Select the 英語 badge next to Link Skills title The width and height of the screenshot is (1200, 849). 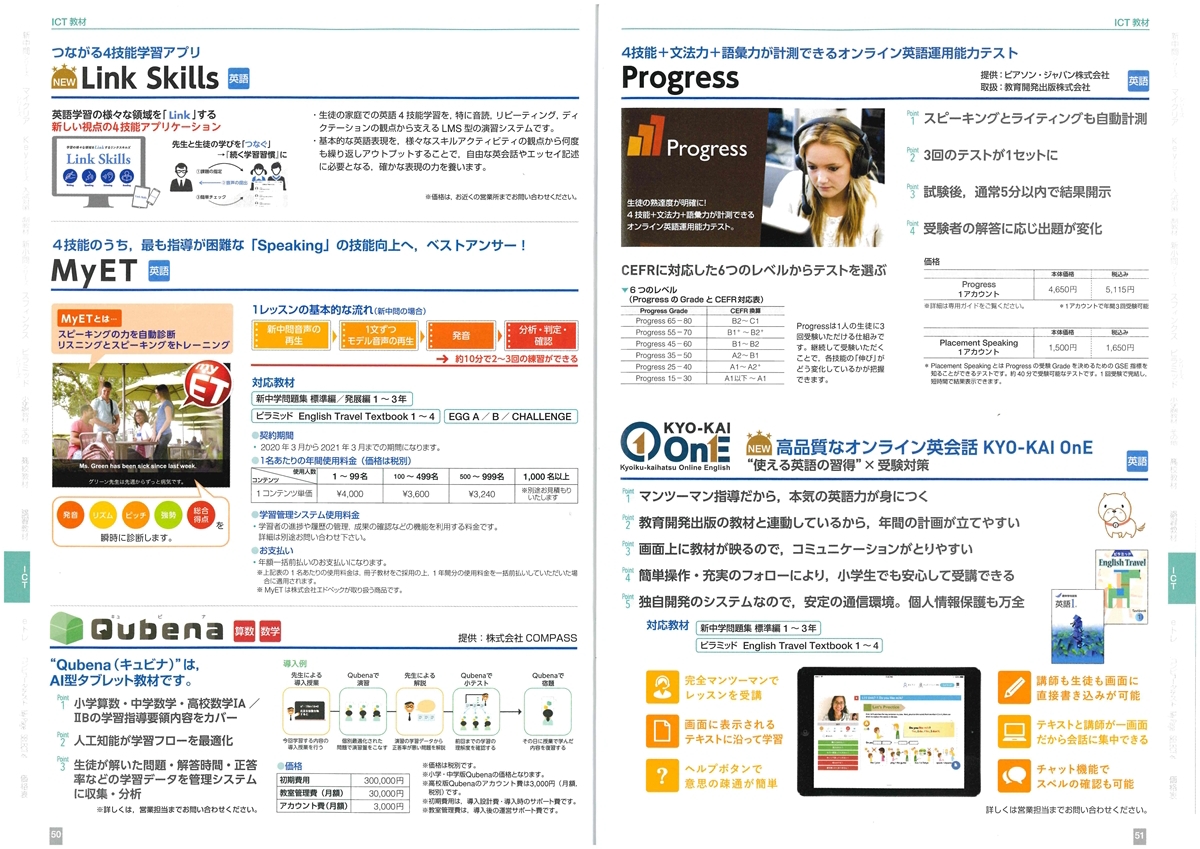(237, 78)
